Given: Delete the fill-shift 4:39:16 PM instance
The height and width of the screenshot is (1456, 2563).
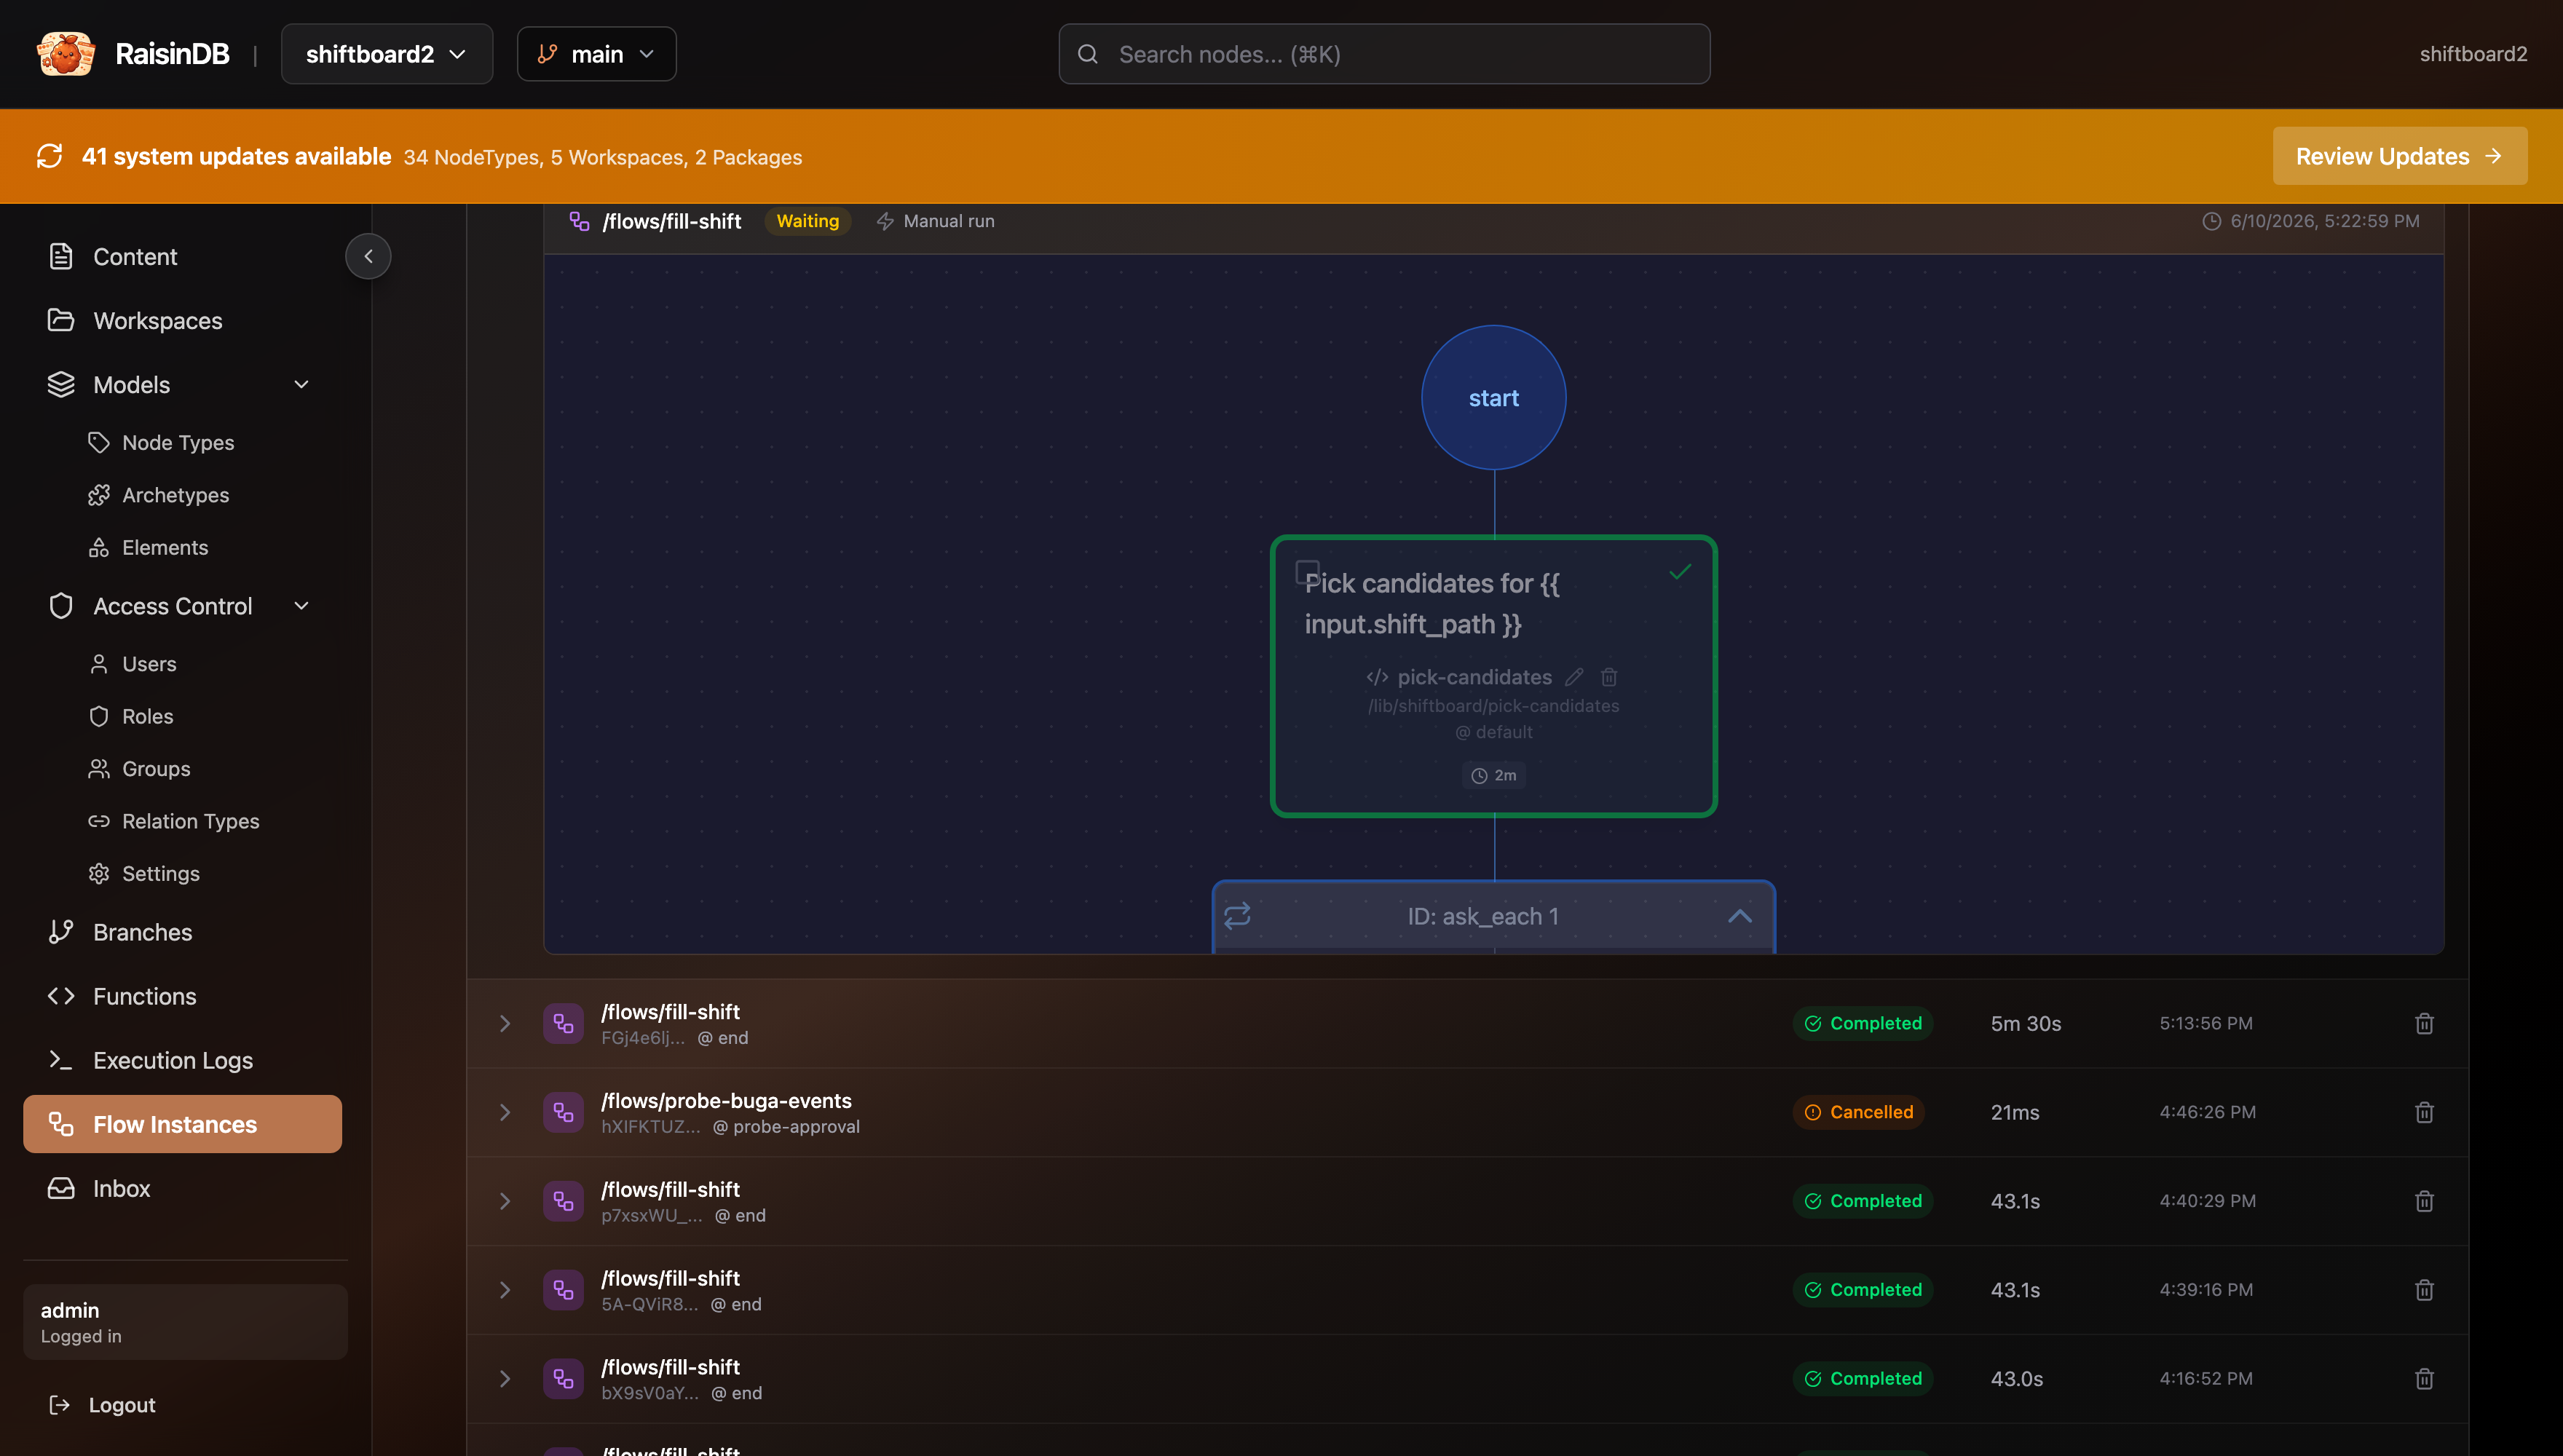Looking at the screenshot, I should pyautogui.click(x=2424, y=1290).
